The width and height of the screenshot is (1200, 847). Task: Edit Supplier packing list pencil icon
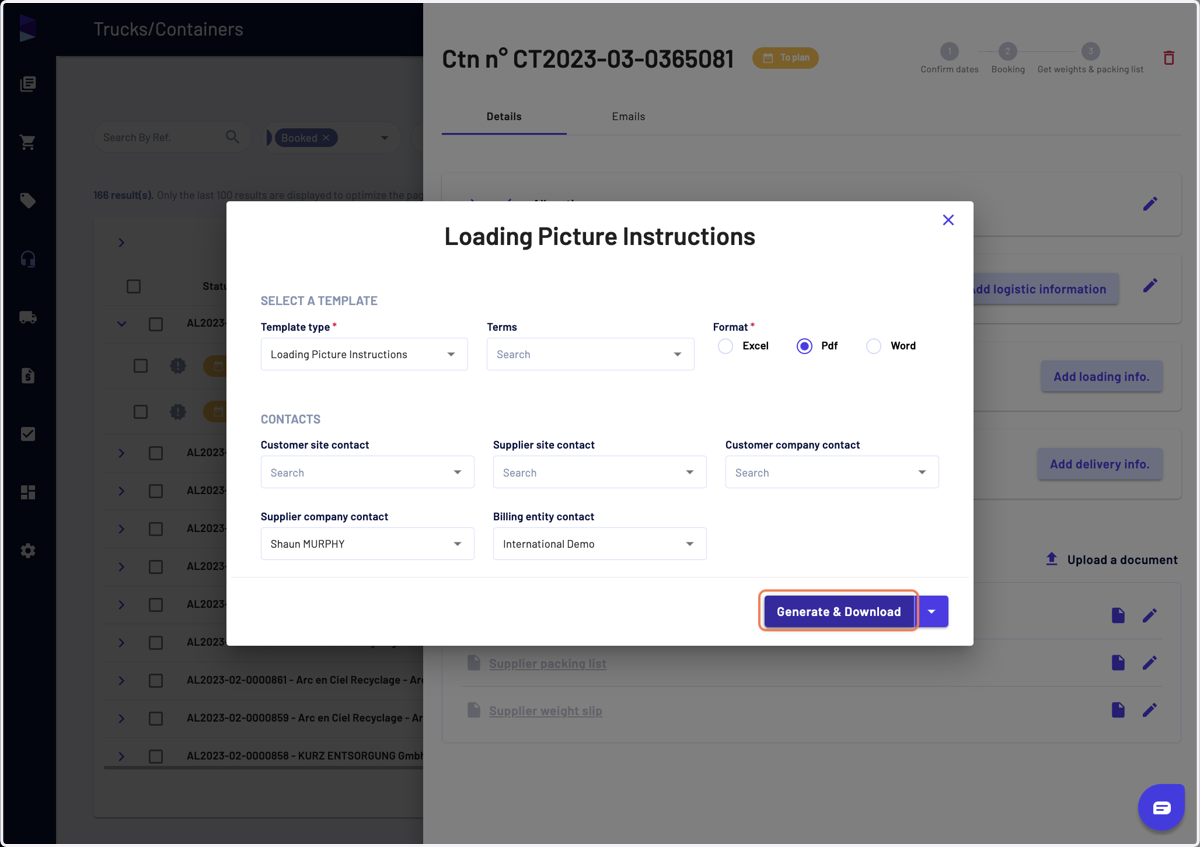coord(1150,663)
